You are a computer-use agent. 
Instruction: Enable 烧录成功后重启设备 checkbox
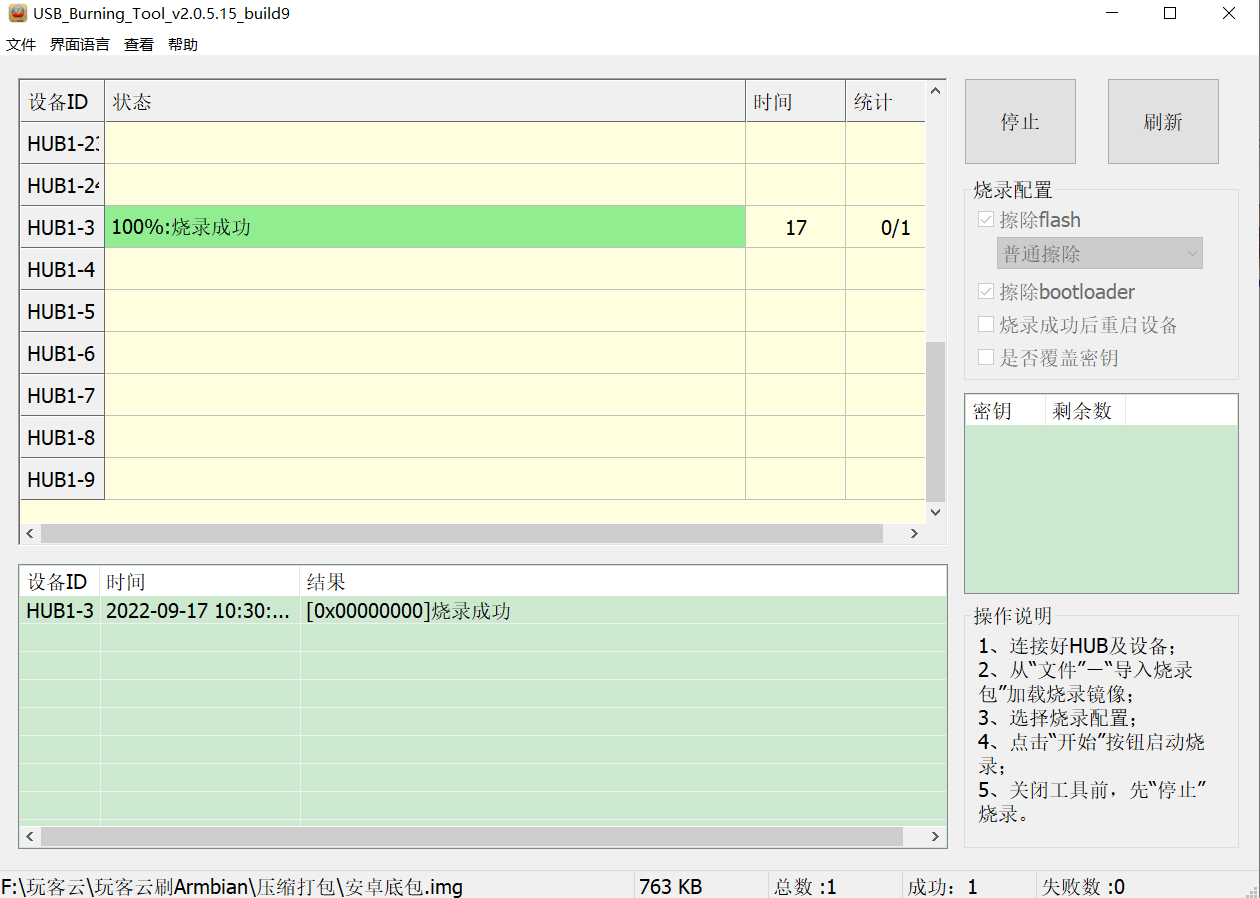[x=986, y=325]
